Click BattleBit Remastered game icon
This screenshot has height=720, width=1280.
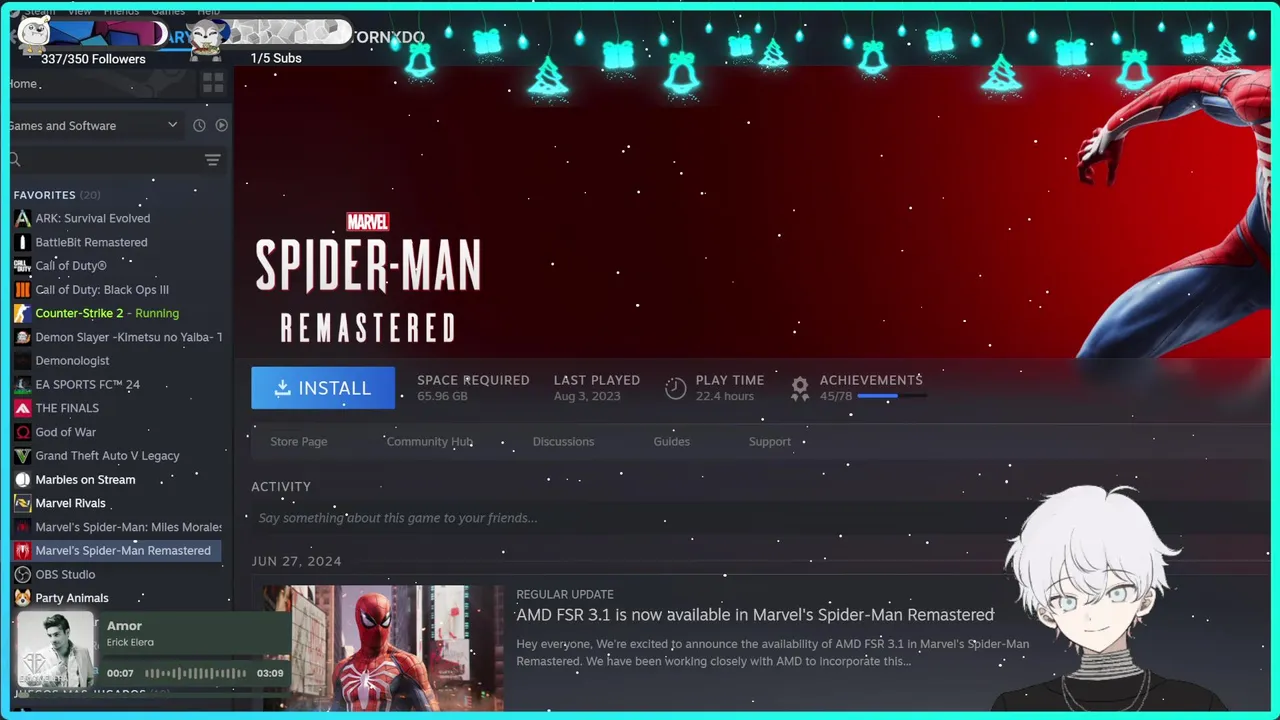coord(22,242)
